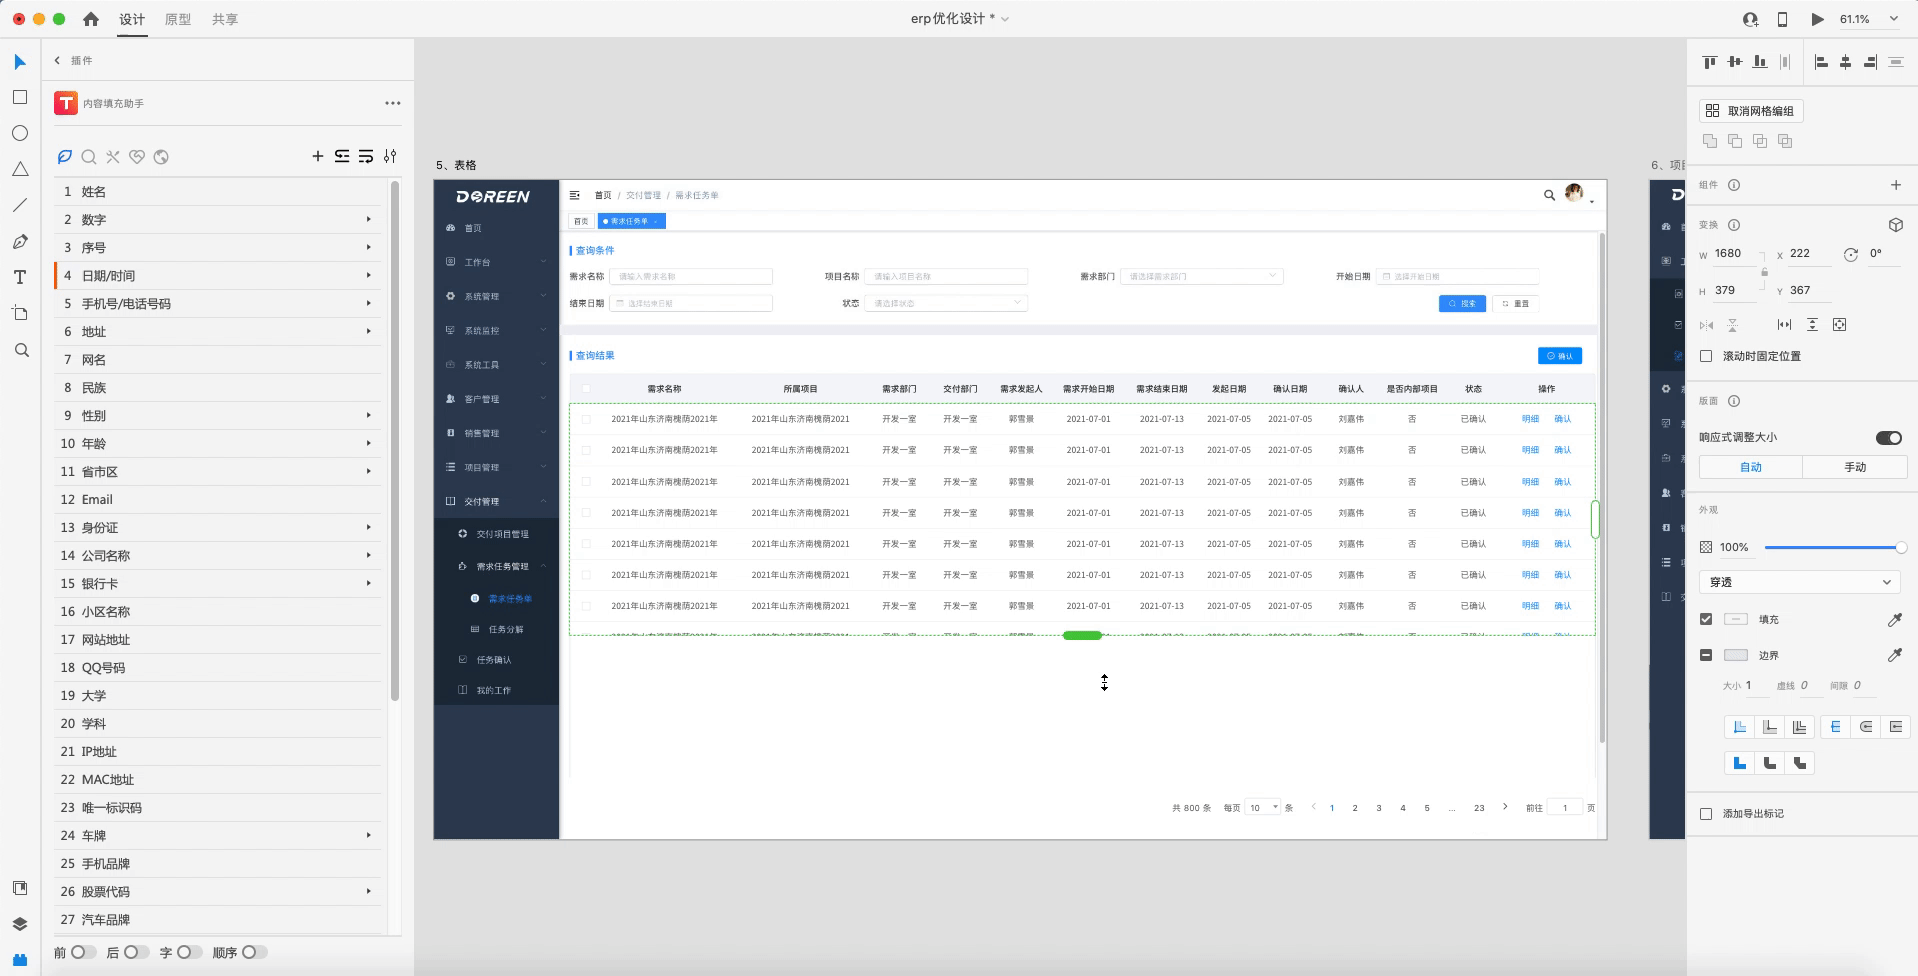Open plugin favorites heart icon

137,156
